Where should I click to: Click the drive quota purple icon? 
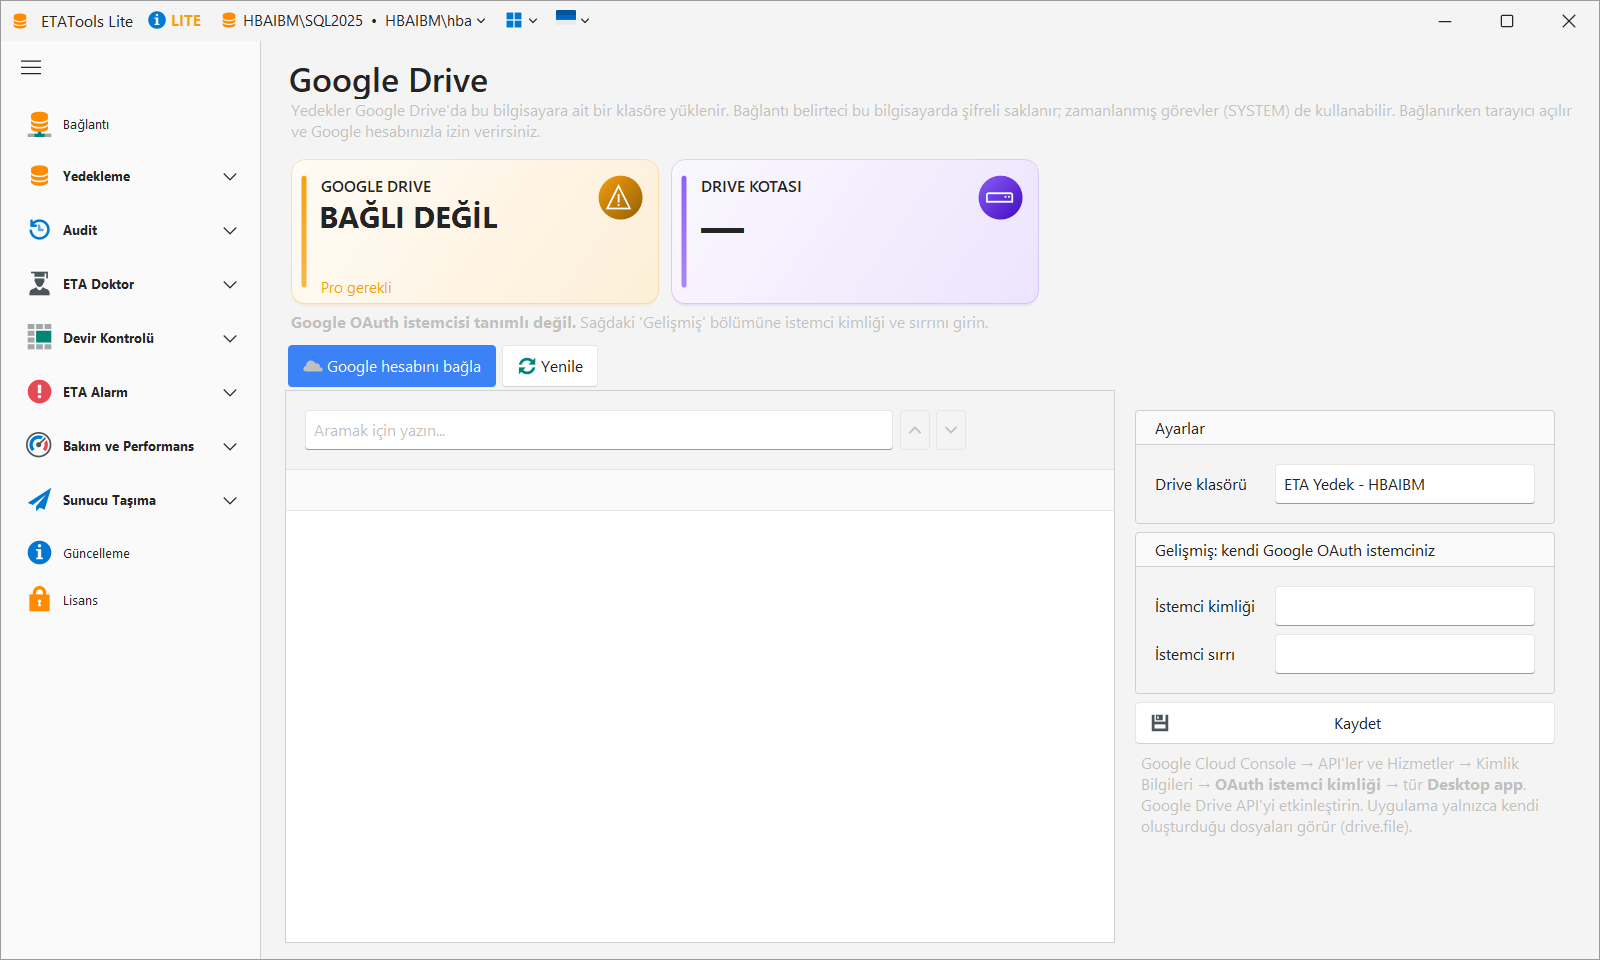[x=1000, y=198]
